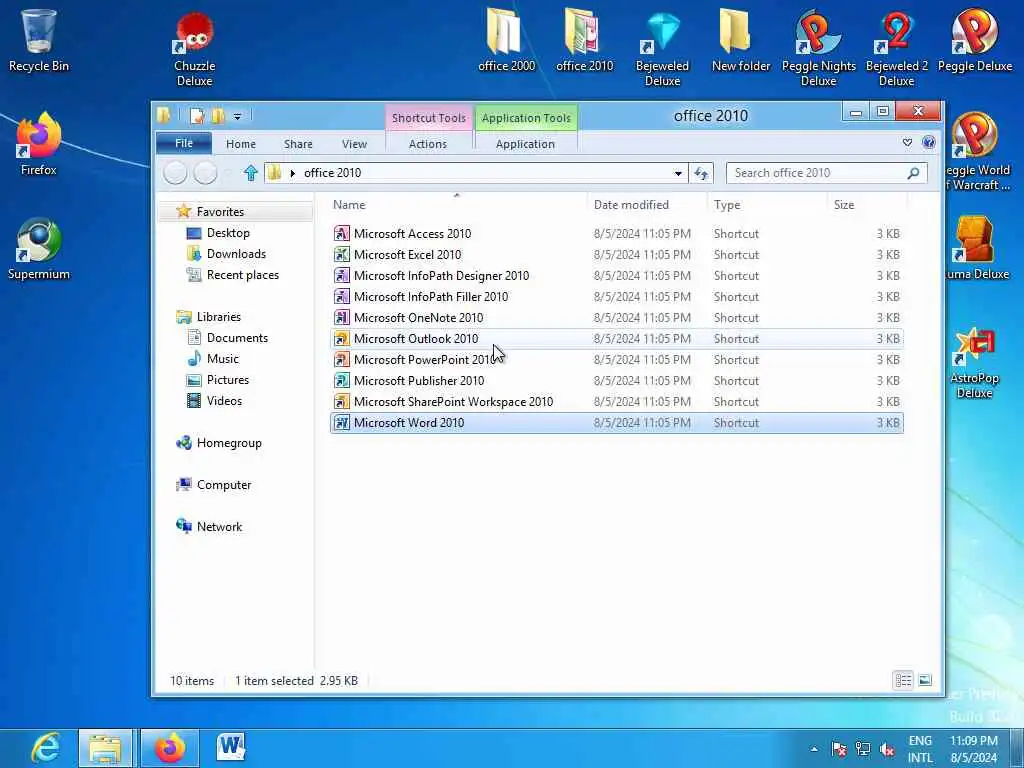Select Microsoft InfoPath Designer 2010 icon
This screenshot has height=768, width=1024.
(x=342, y=275)
